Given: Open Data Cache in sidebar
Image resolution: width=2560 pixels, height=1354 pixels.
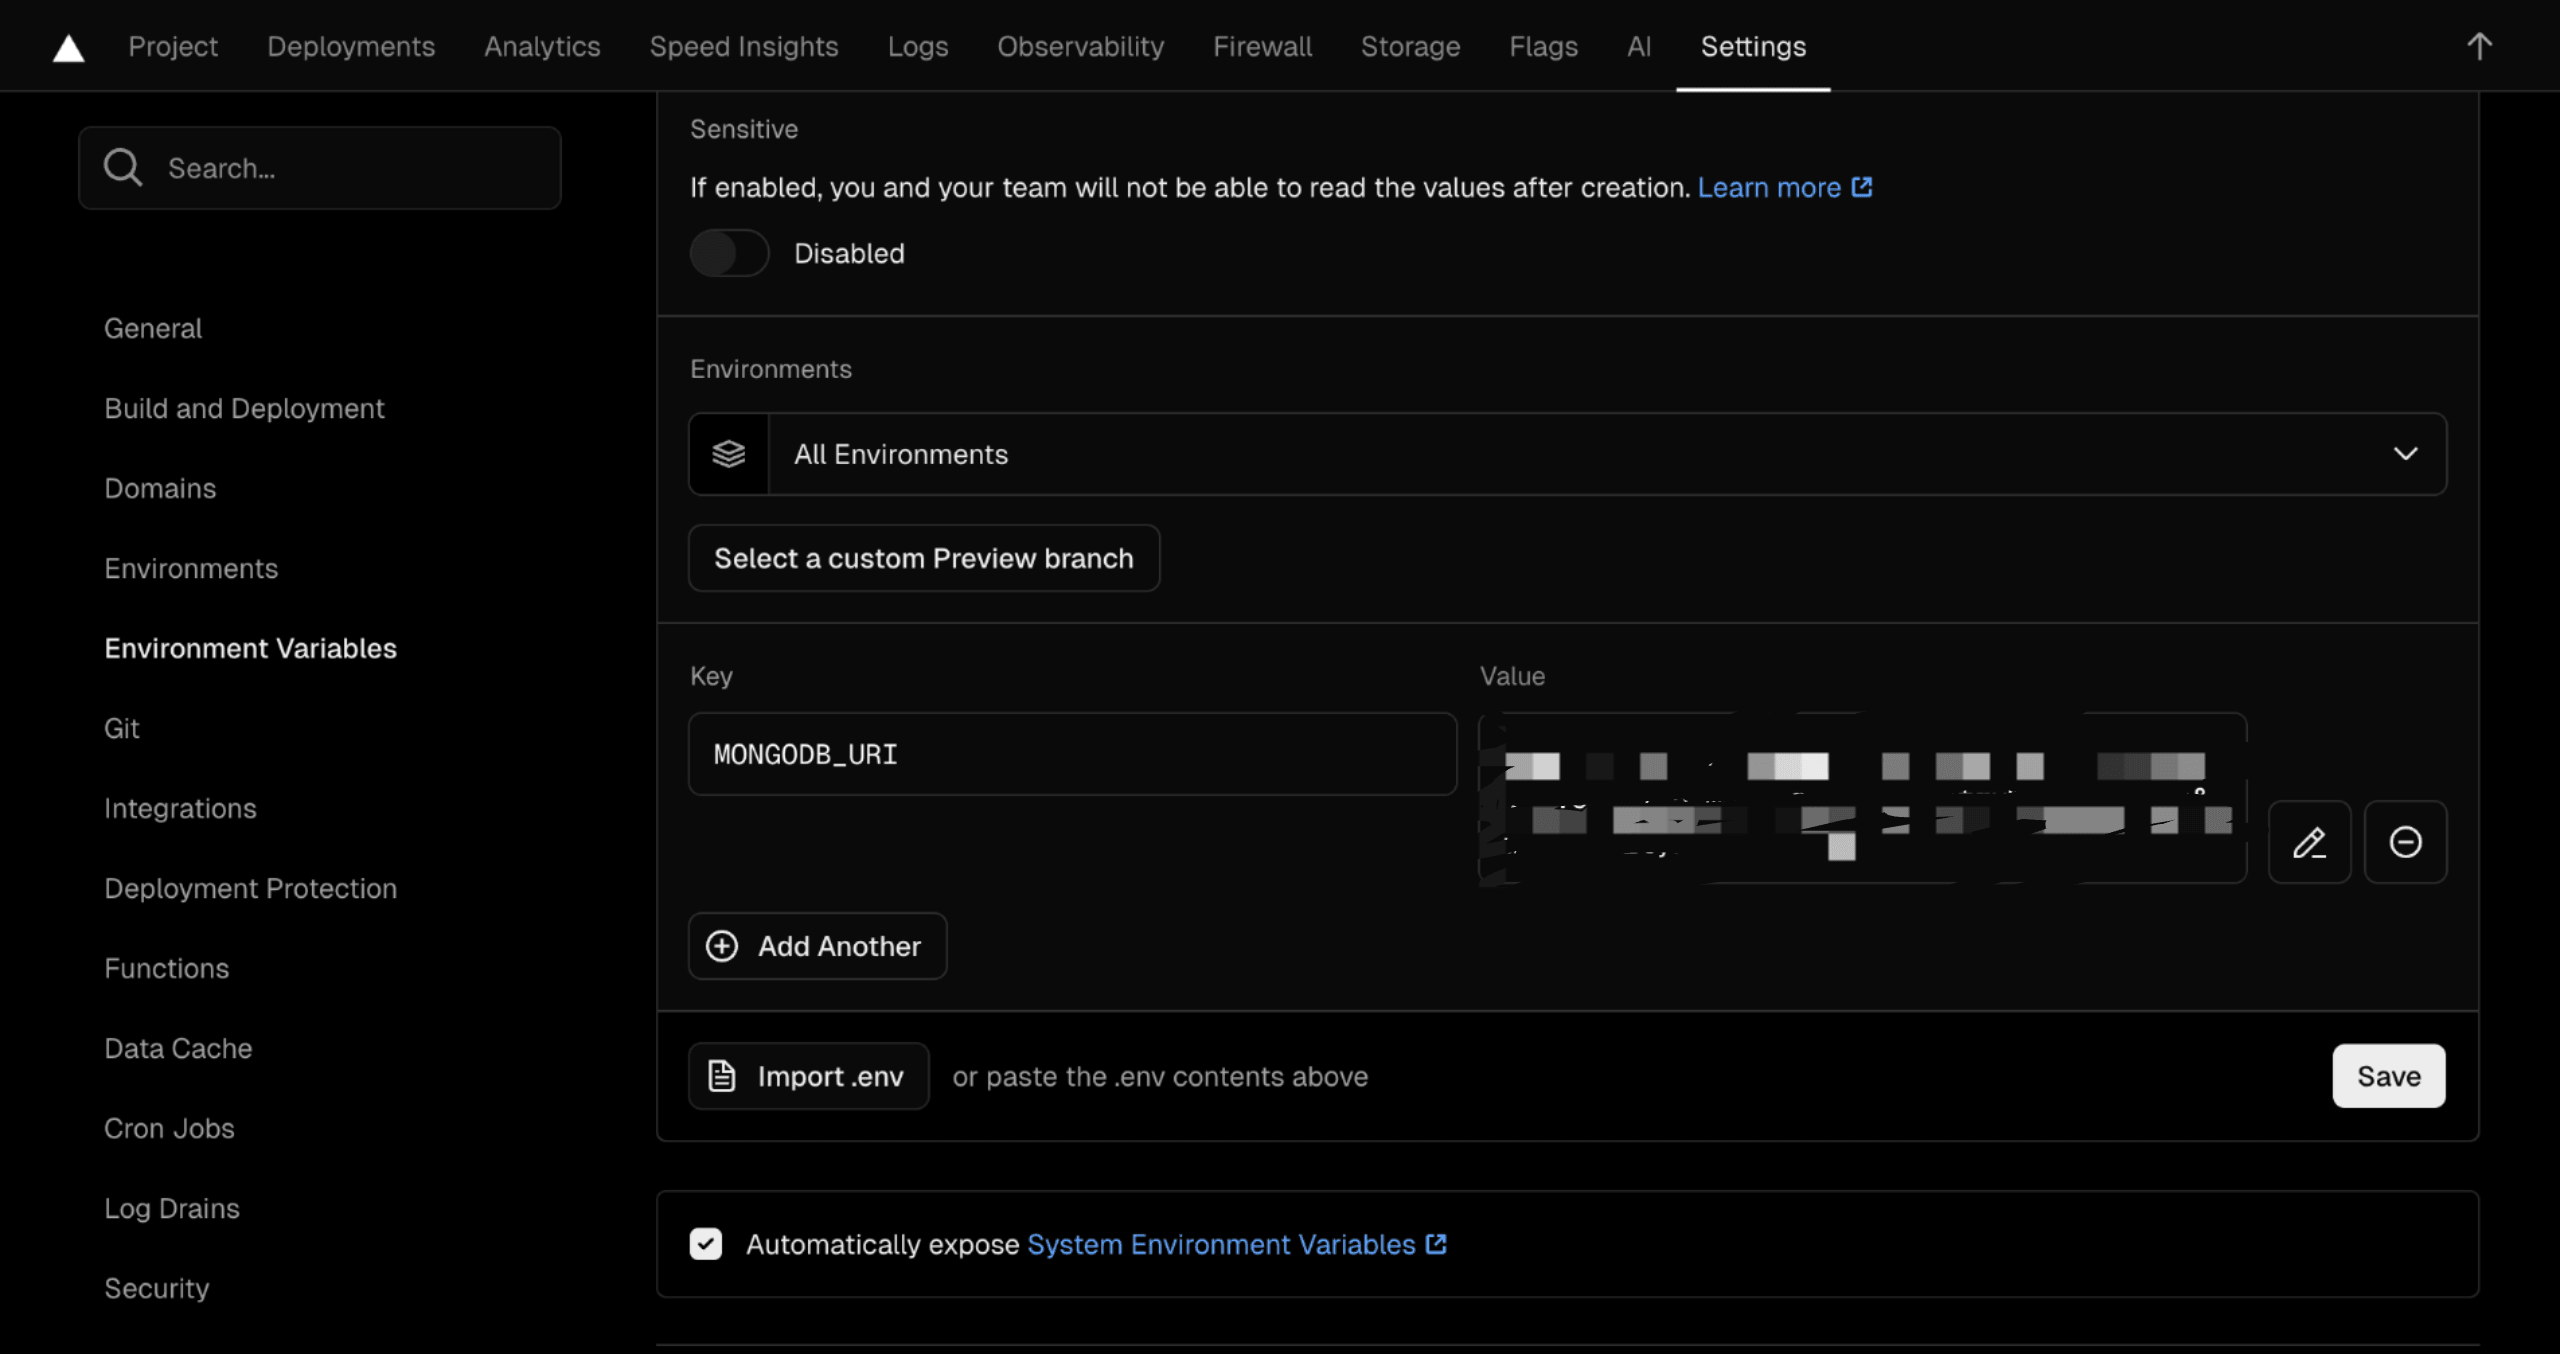Looking at the screenshot, I should pos(178,1048).
